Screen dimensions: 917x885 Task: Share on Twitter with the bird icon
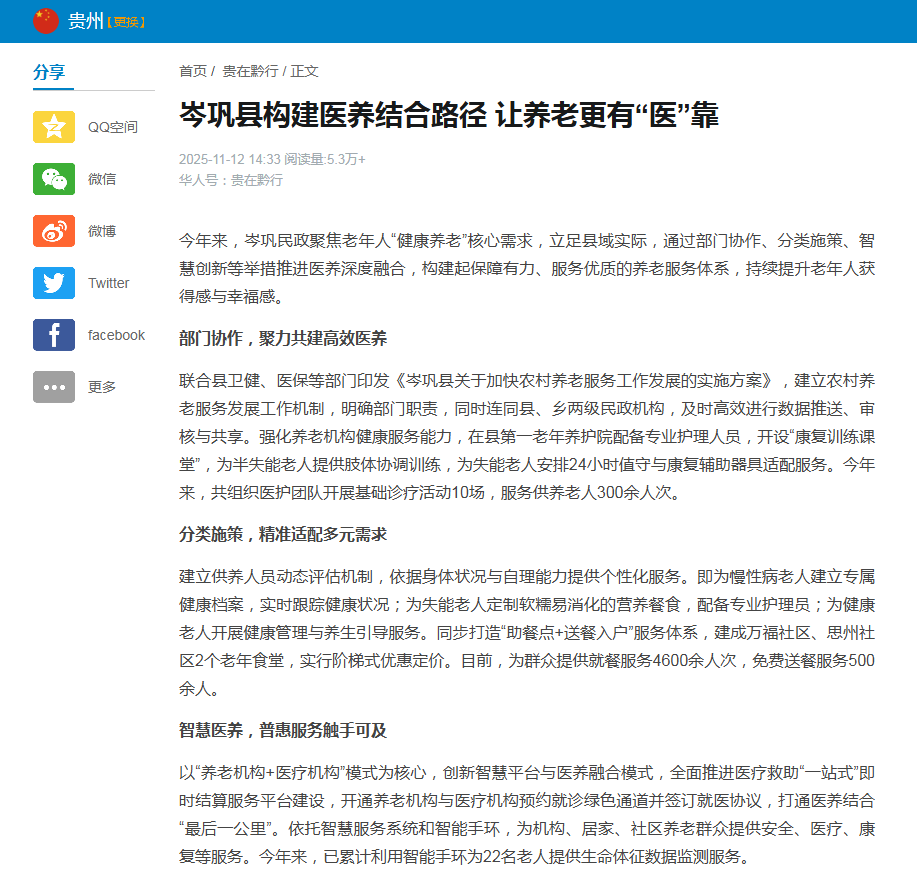[x=54, y=283]
